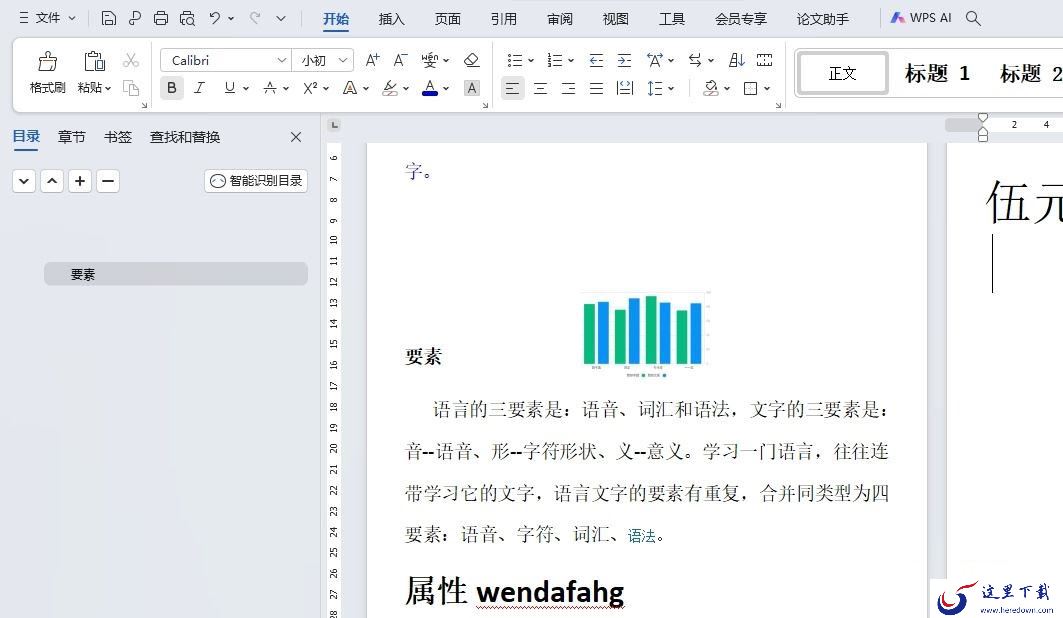The width and height of the screenshot is (1063, 618).
Task: Click the Search magnifier icon
Action: [973, 18]
